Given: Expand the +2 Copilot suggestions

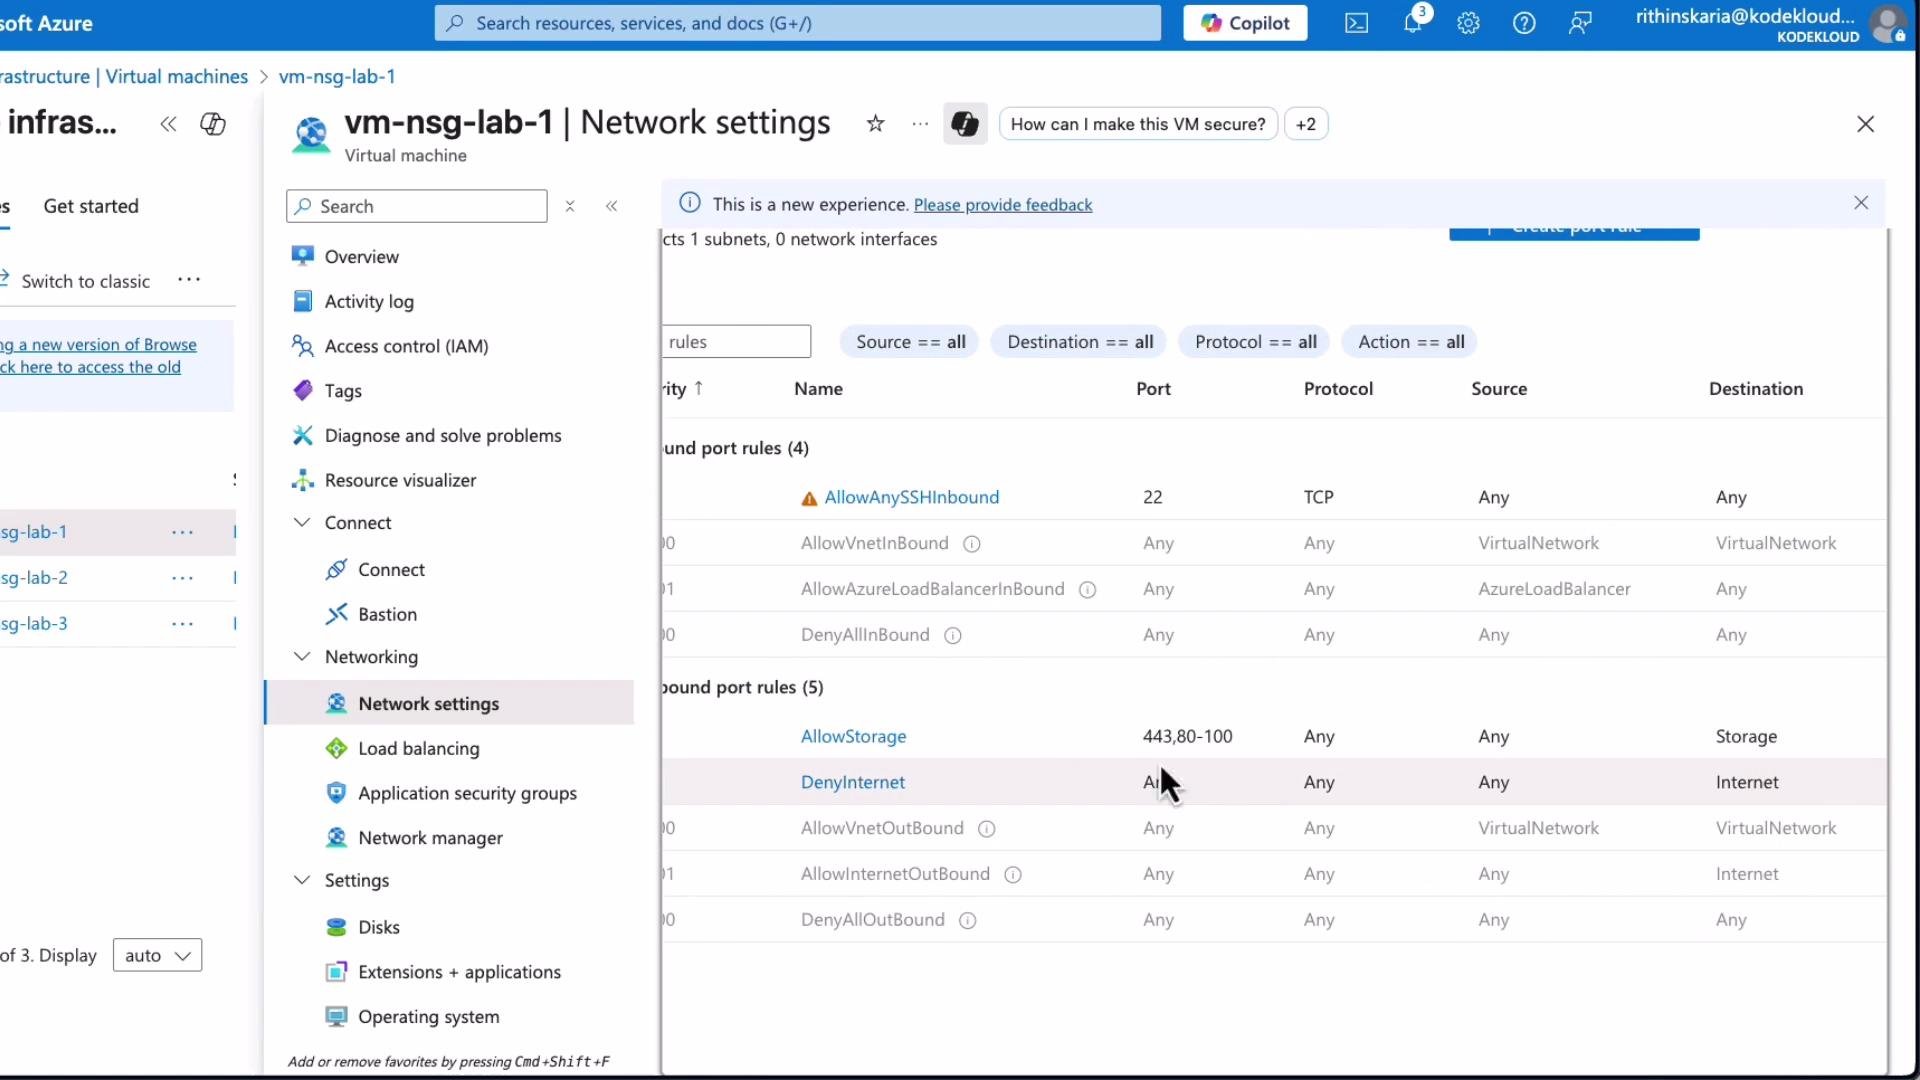Looking at the screenshot, I should (x=1305, y=124).
